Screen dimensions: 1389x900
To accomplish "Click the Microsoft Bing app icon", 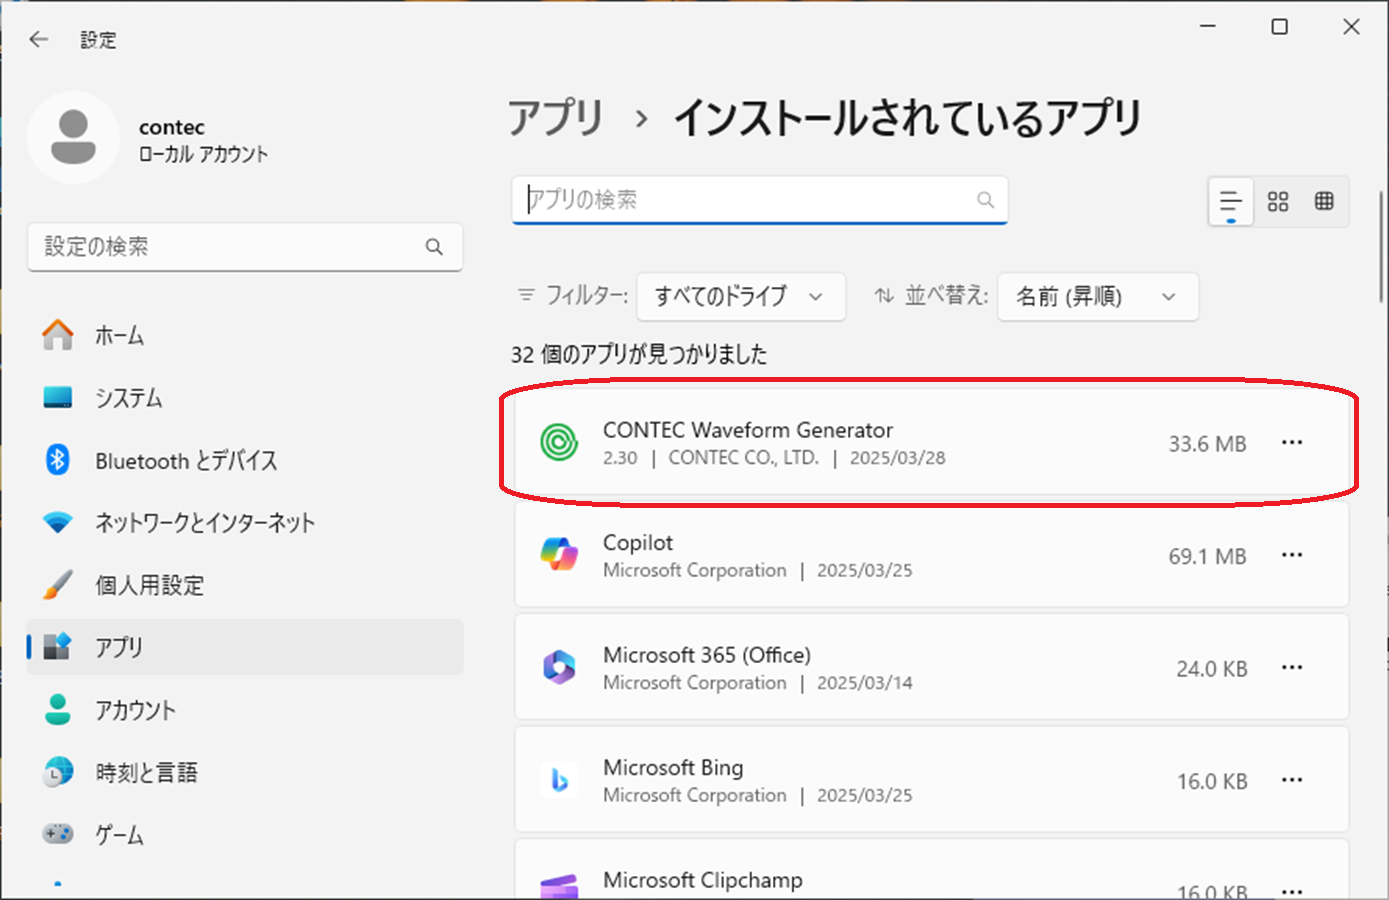I will point(559,780).
